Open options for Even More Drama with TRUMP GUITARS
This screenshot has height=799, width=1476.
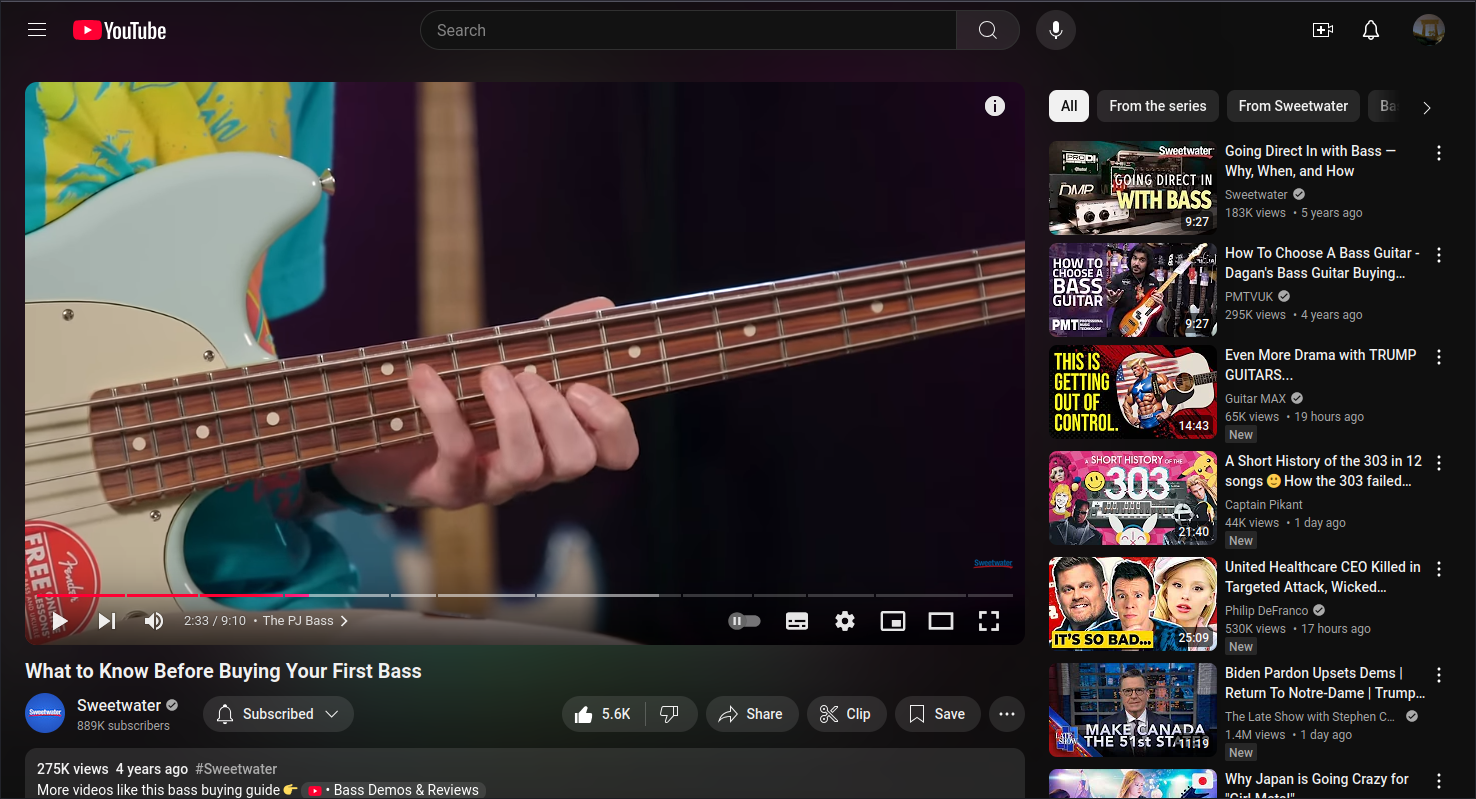pyautogui.click(x=1439, y=357)
